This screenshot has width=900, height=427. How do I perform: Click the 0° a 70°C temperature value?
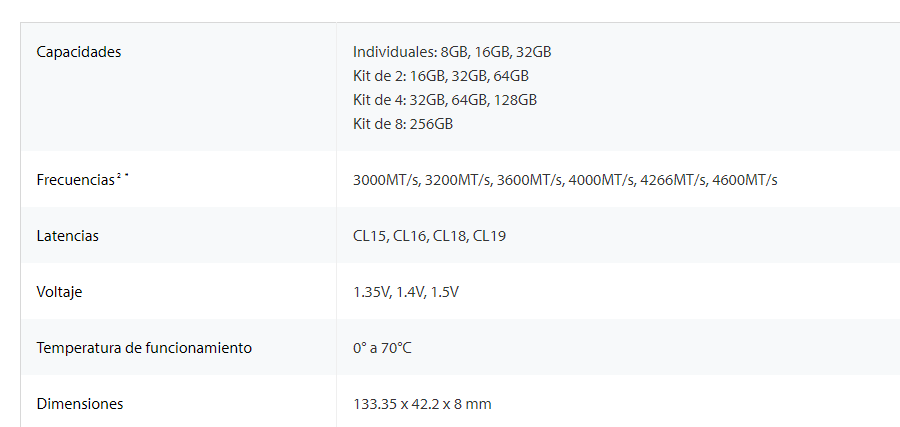[382, 348]
